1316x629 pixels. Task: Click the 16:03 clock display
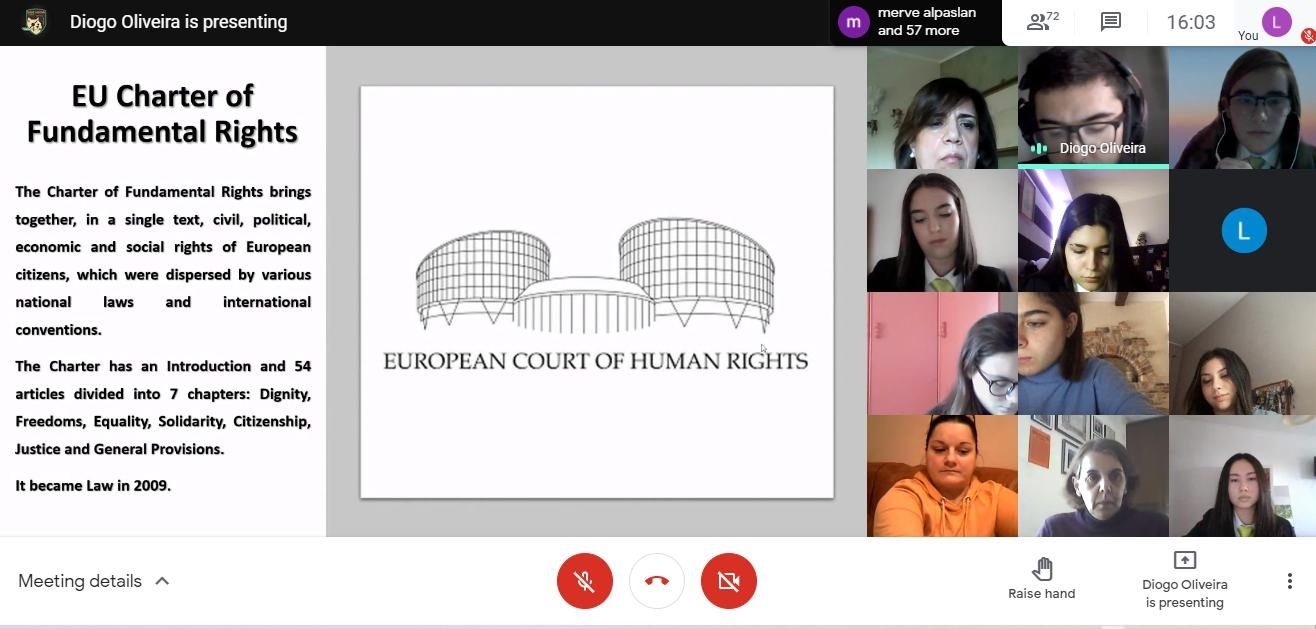[1191, 22]
